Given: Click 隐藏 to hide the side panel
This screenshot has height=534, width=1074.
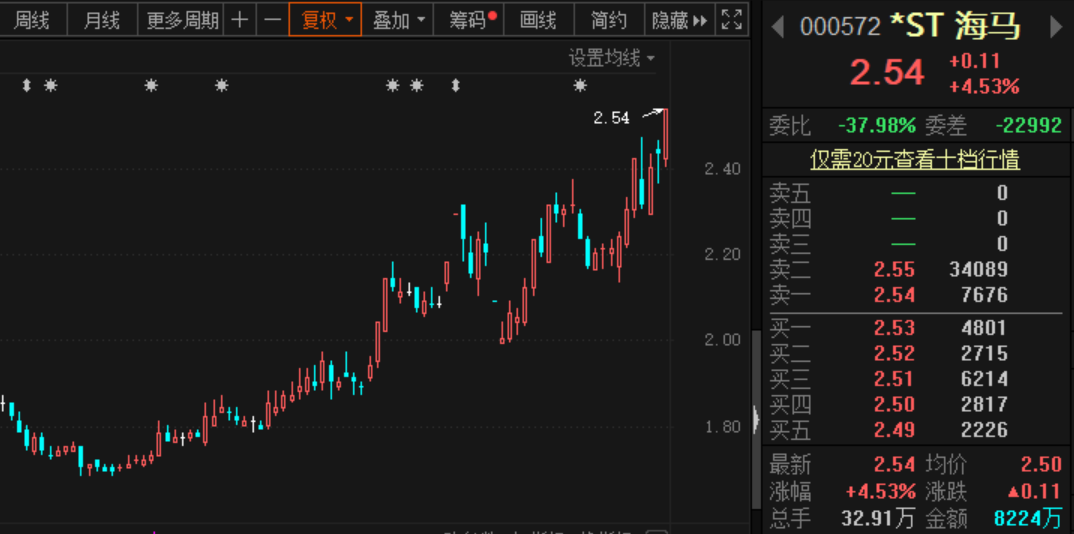Looking at the screenshot, I should (679, 20).
